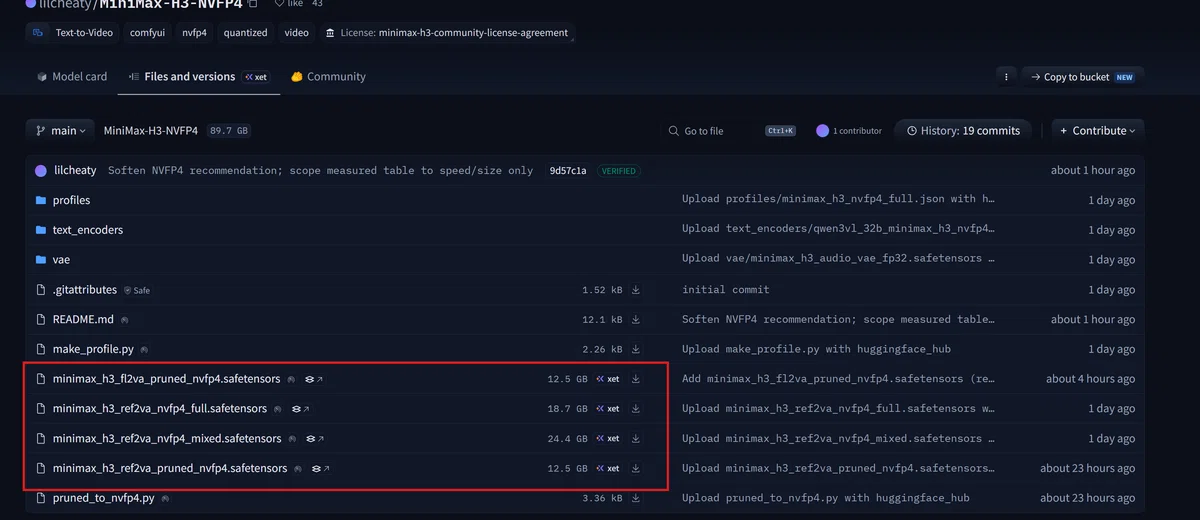Switch to the Model card tab
Image resolution: width=1200 pixels, height=520 pixels.
72,77
